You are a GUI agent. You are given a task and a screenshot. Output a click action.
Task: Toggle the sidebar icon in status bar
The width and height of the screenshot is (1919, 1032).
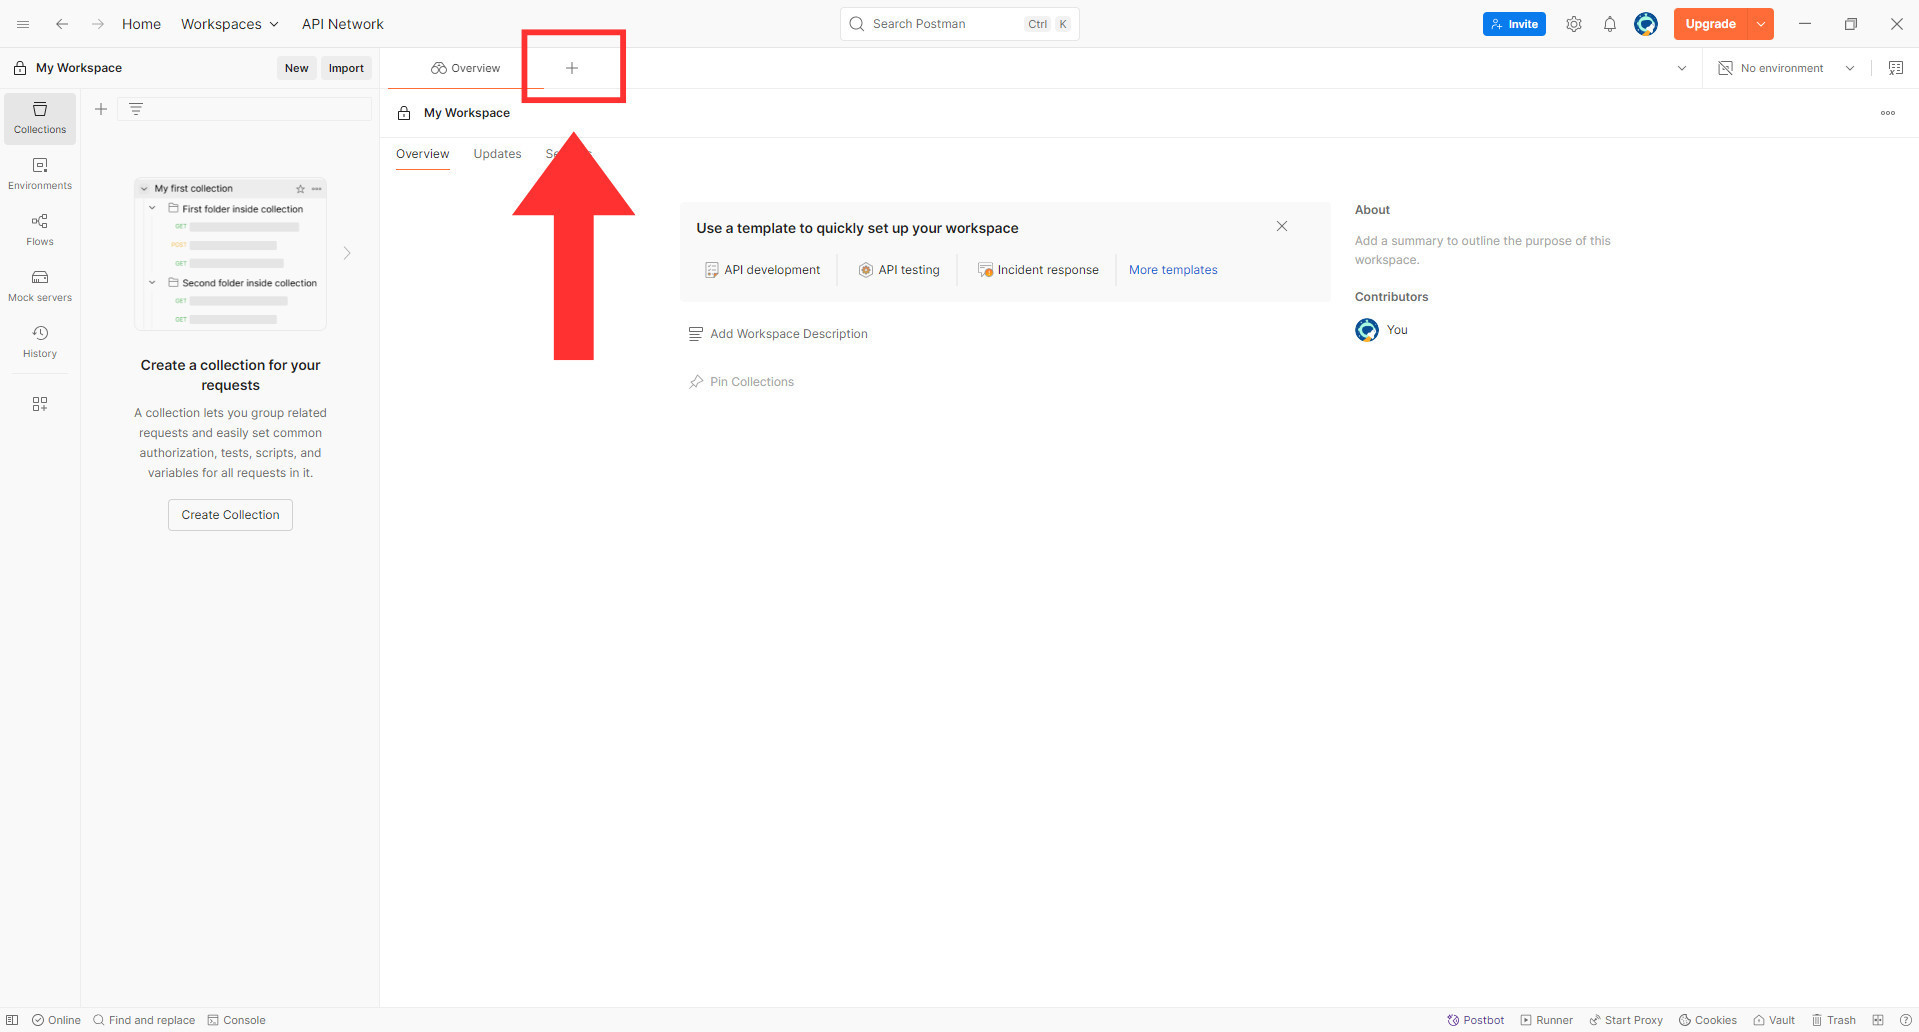click(x=12, y=1020)
